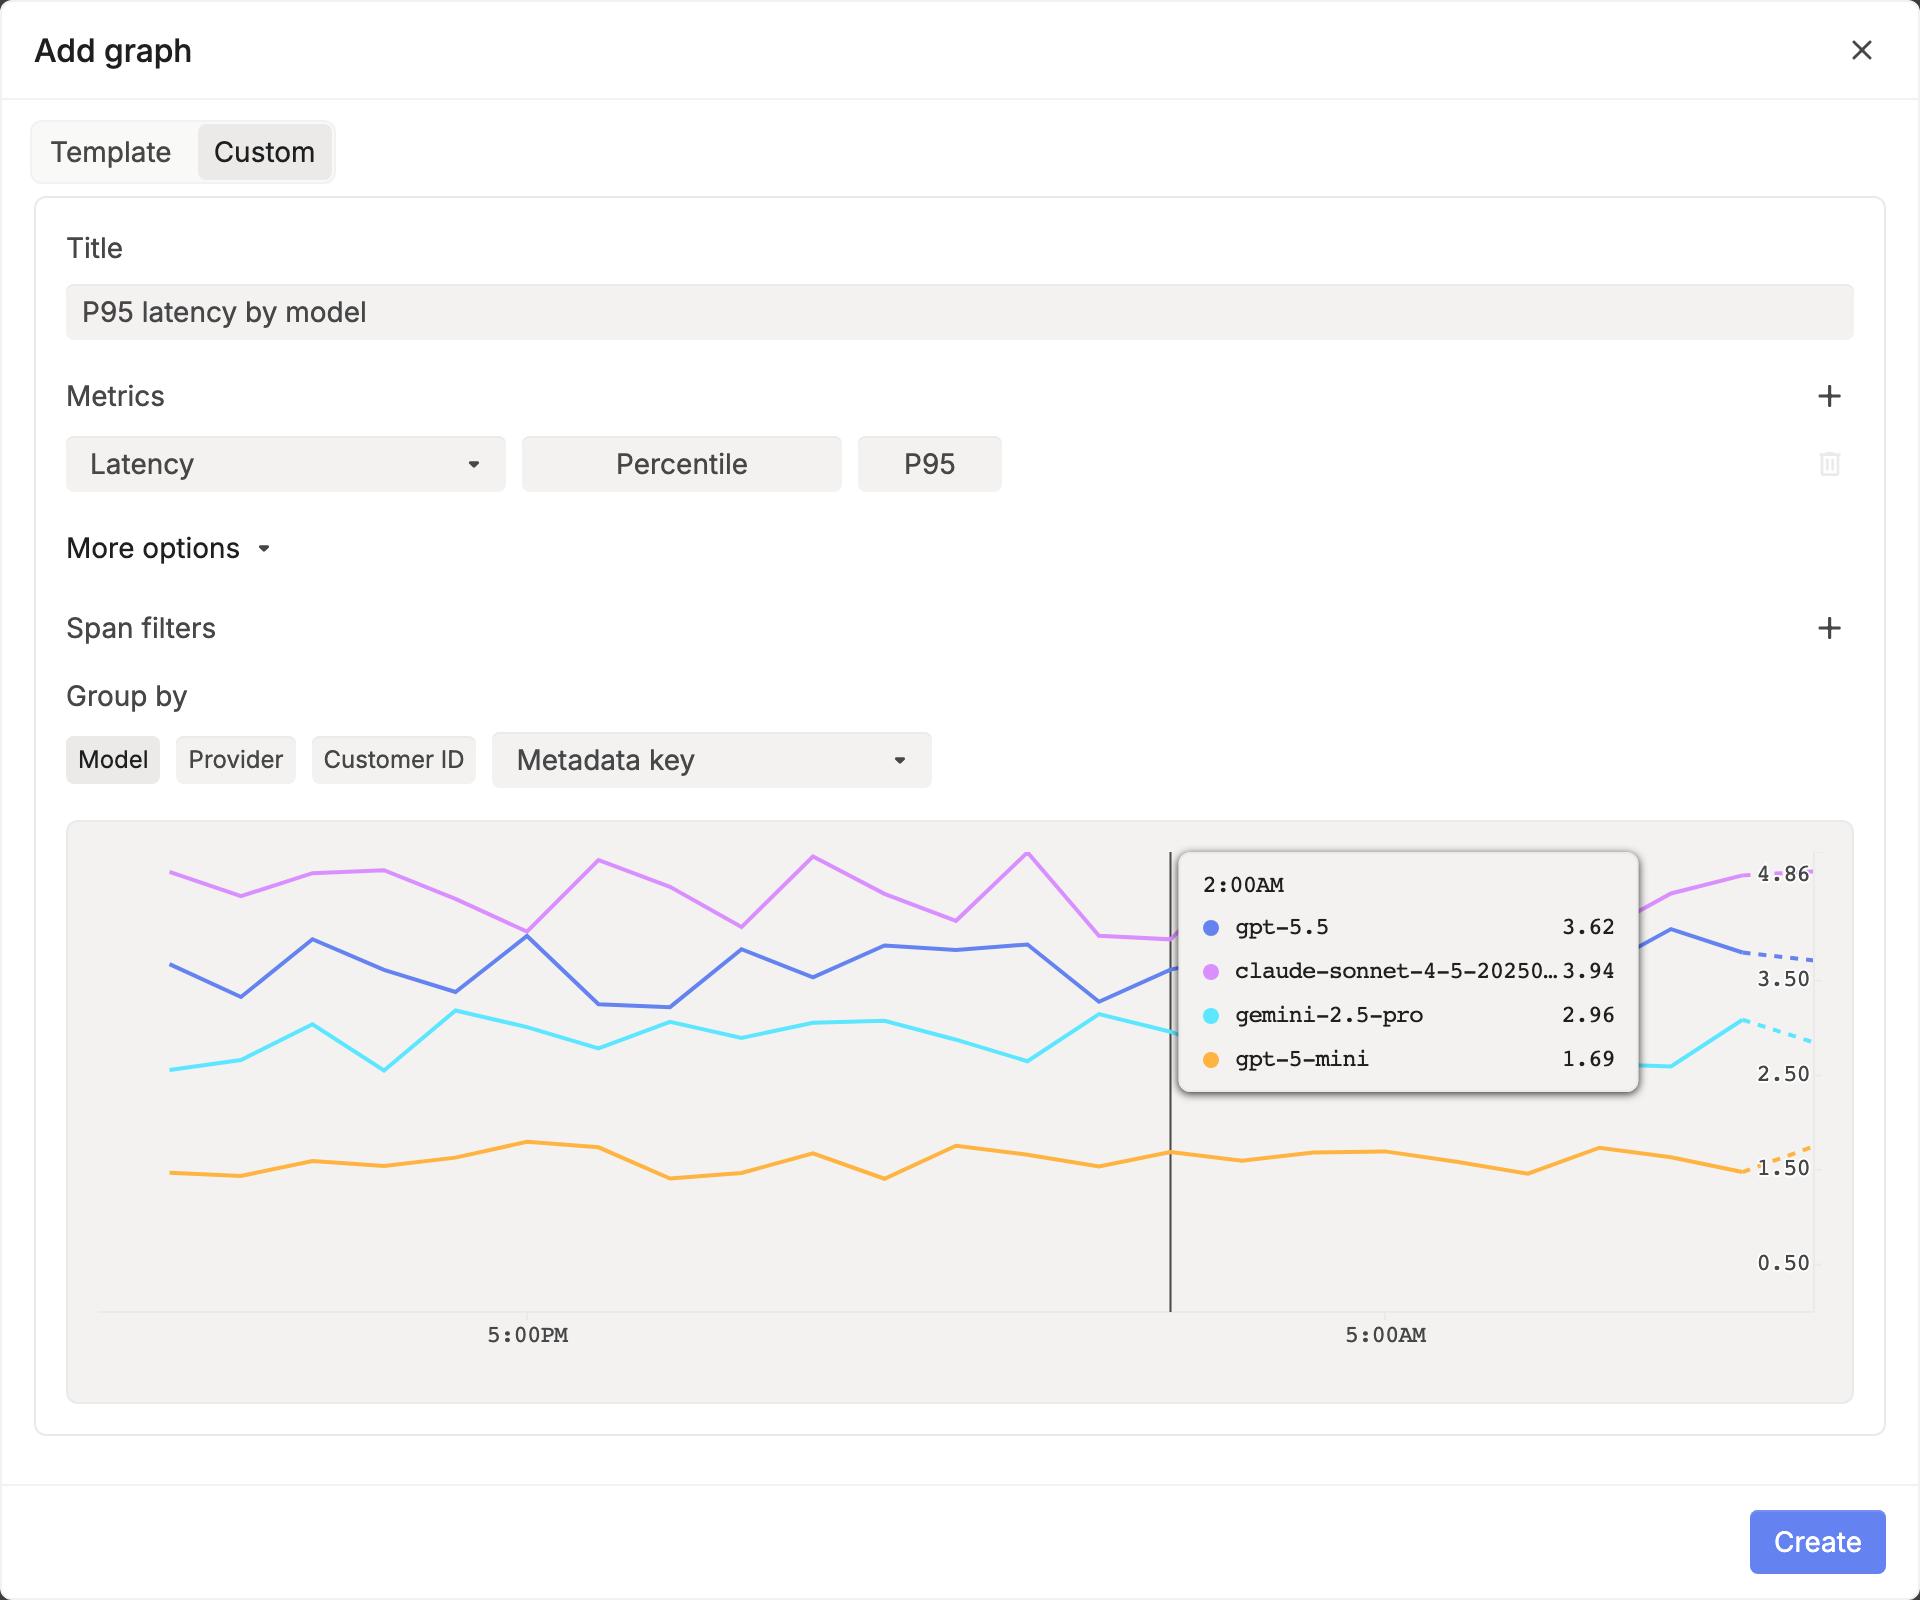Click the 4.86 y-axis value
This screenshot has width=1920, height=1600.
pos(1783,874)
